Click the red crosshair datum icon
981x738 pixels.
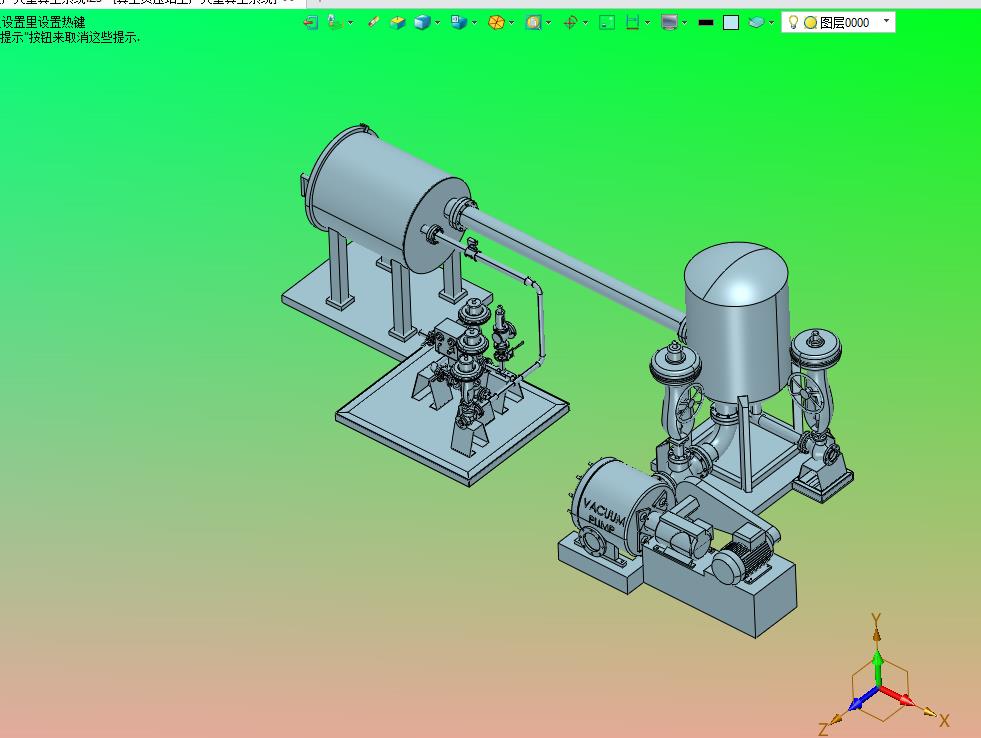click(x=570, y=23)
